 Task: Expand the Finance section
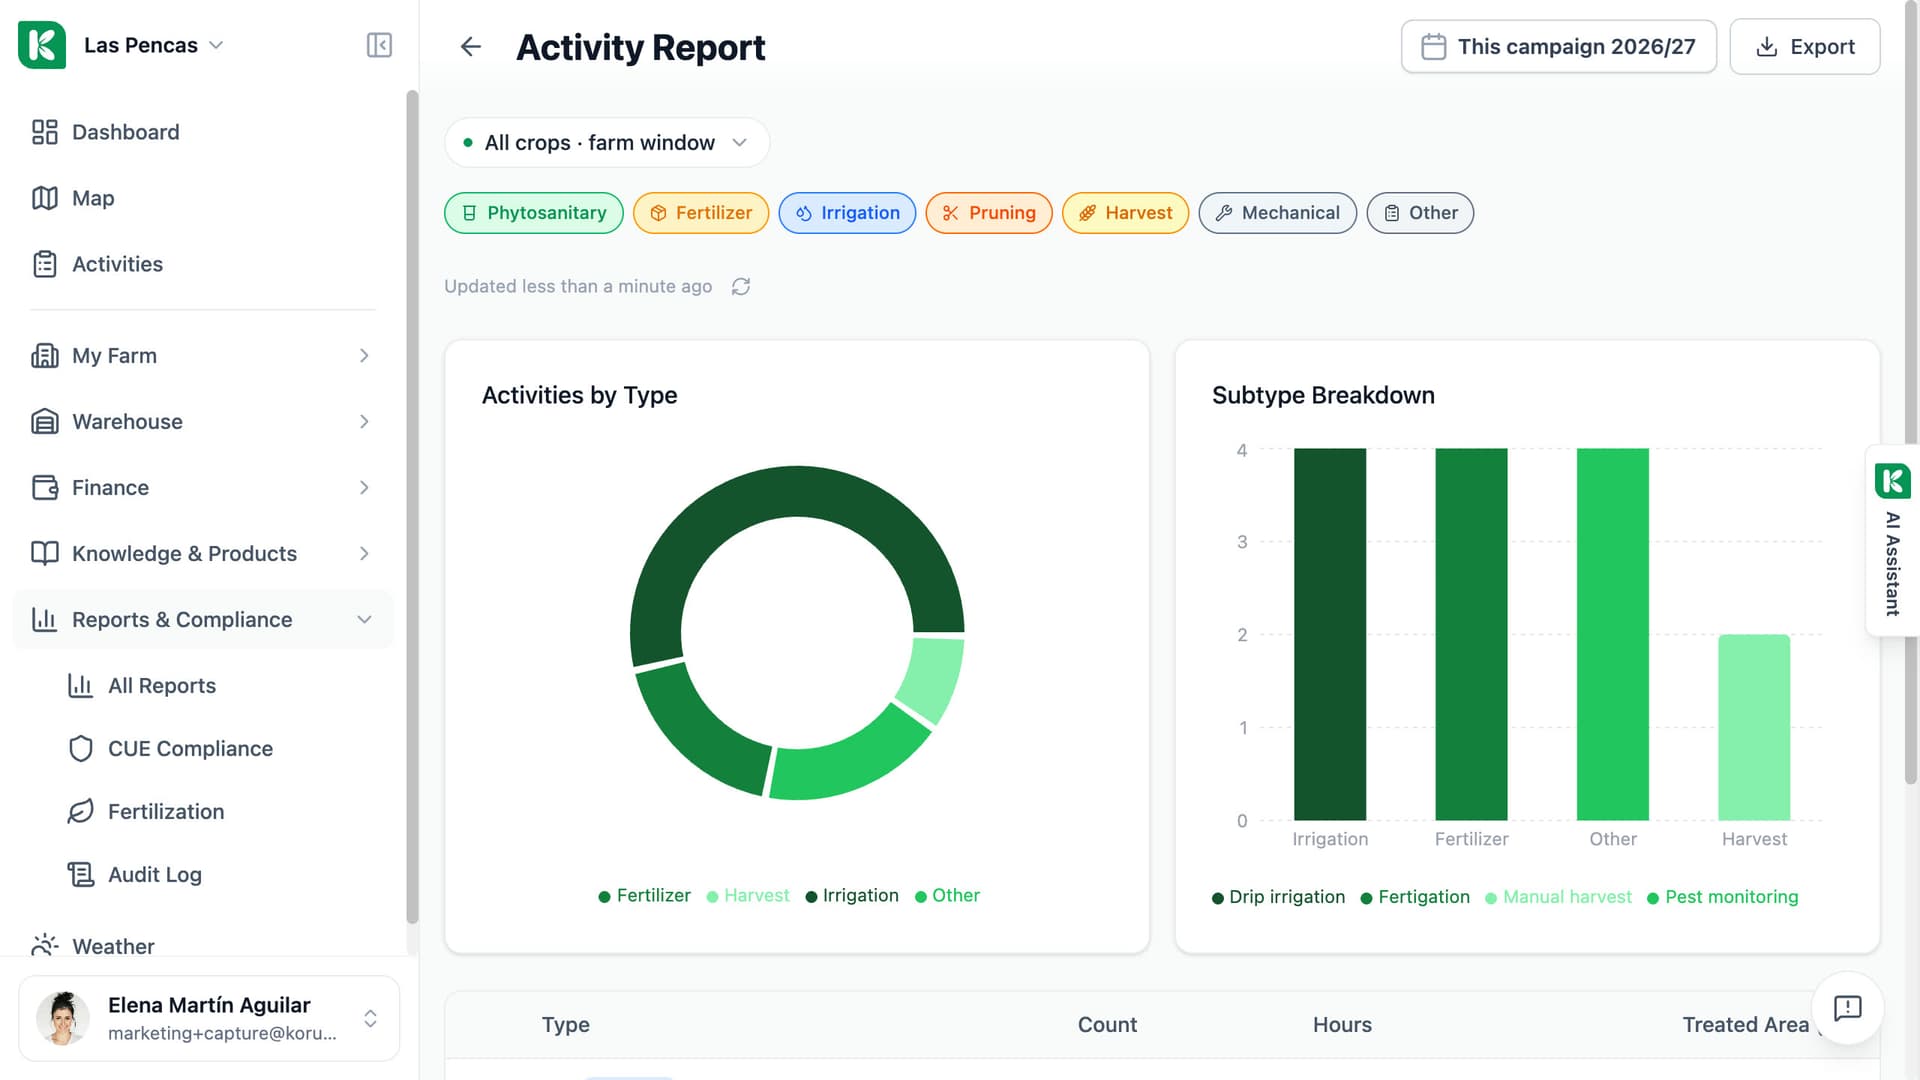[204, 488]
